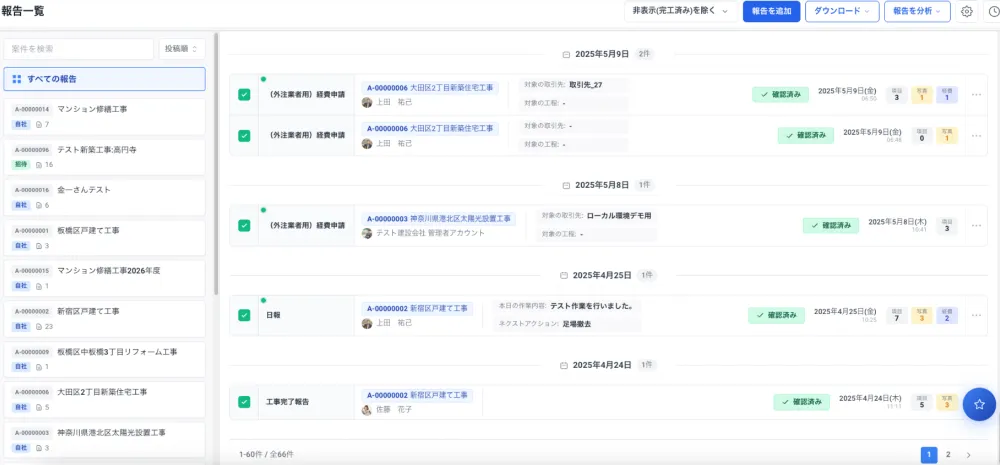The image size is (1000, 465).
Task: Click calendar icon beside 2025年4月25日 header
Action: [x=566, y=275]
